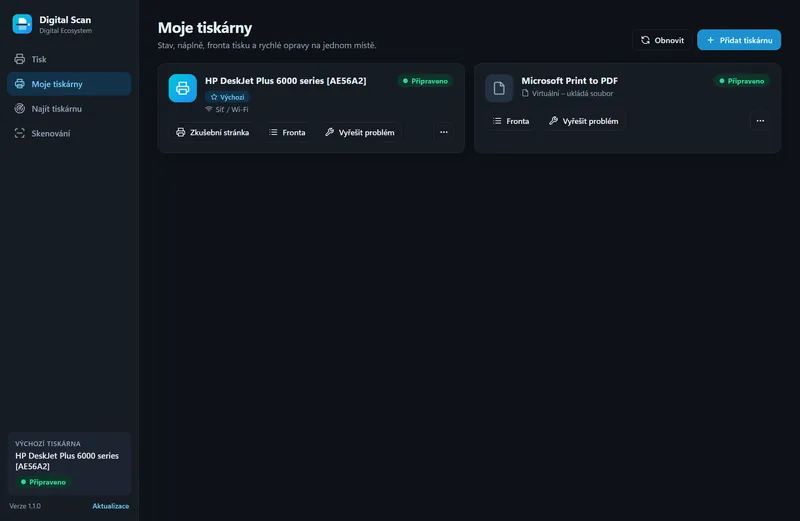Viewport: 800px width, 521px height.
Task: Click Vyřešit problém on HP DeskJet card
Action: coord(360,132)
